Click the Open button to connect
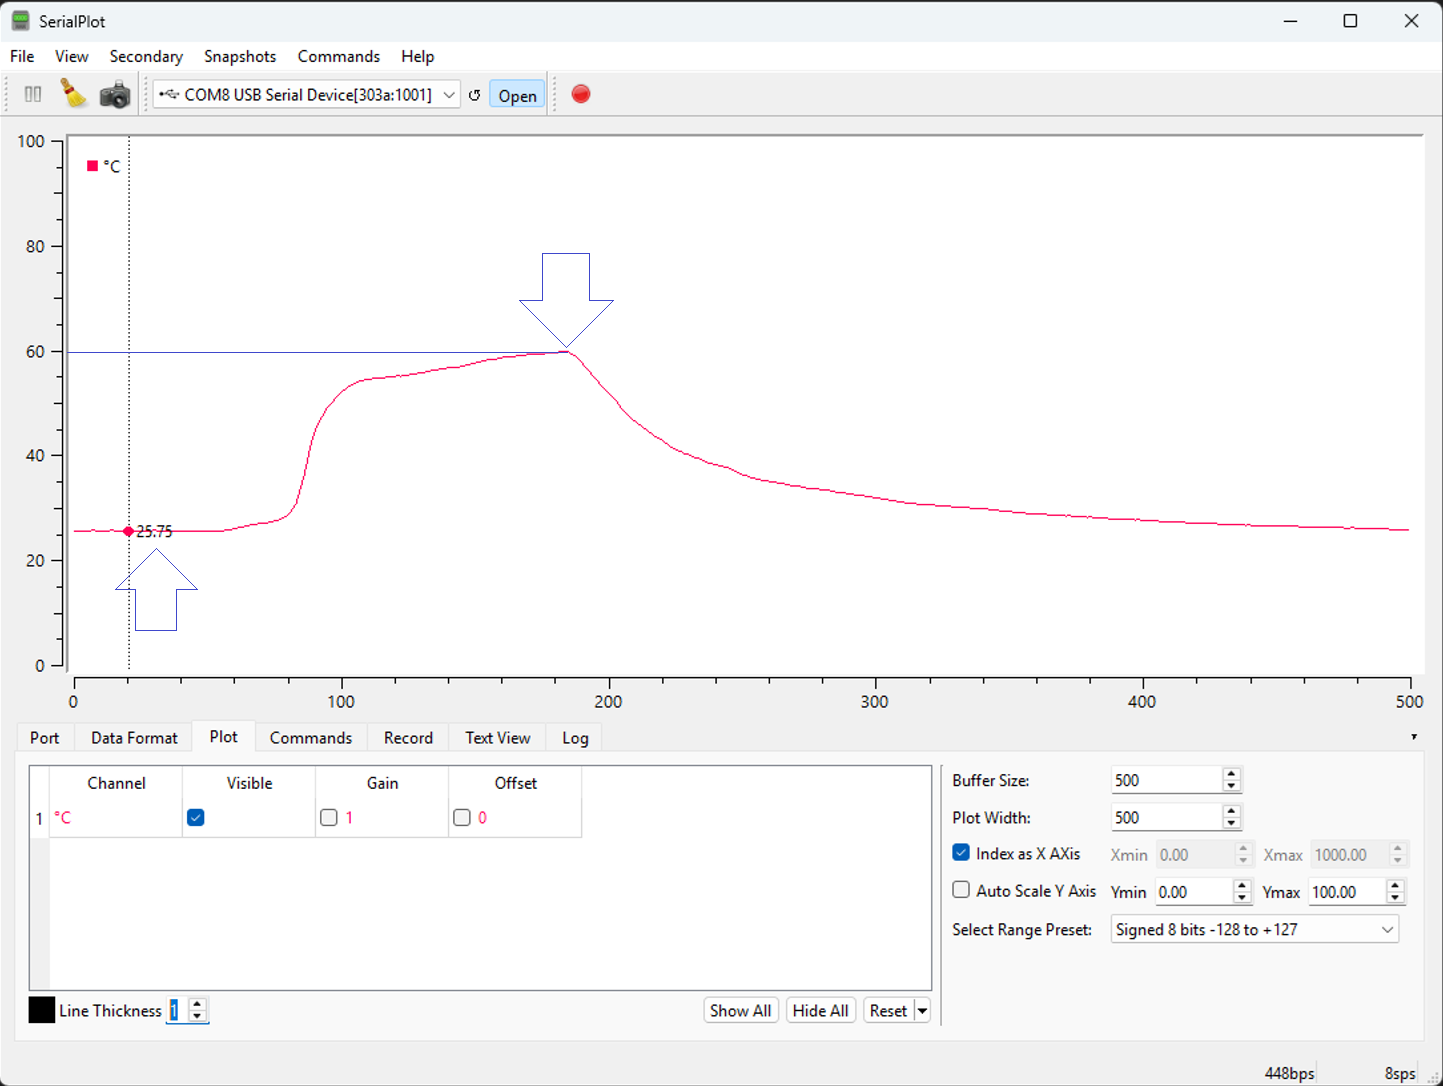Image resolution: width=1443 pixels, height=1086 pixels. [516, 94]
